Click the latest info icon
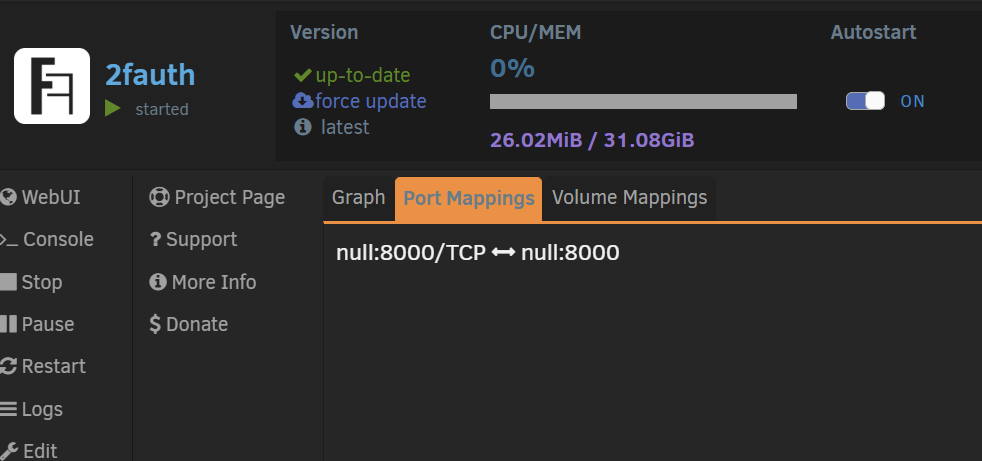 303,127
